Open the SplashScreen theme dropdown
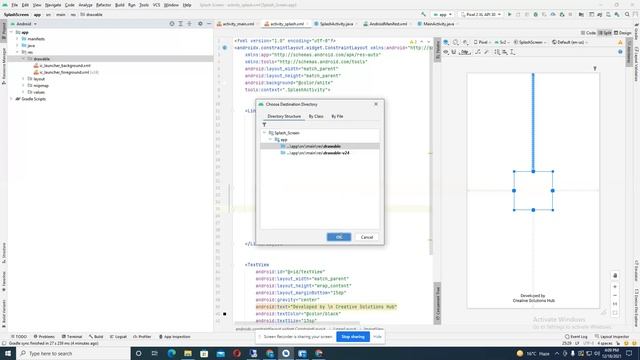Image resolution: width=640 pixels, height=360 pixels. 530,42
